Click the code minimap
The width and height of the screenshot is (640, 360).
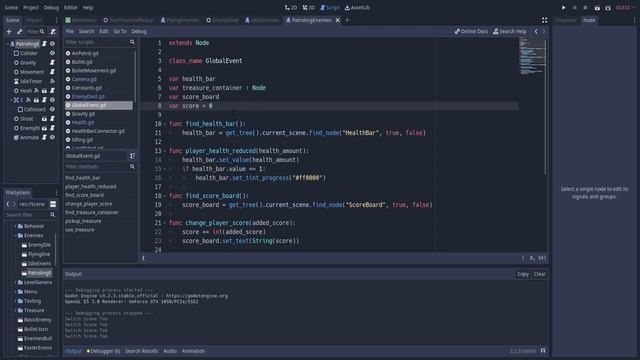532,56
